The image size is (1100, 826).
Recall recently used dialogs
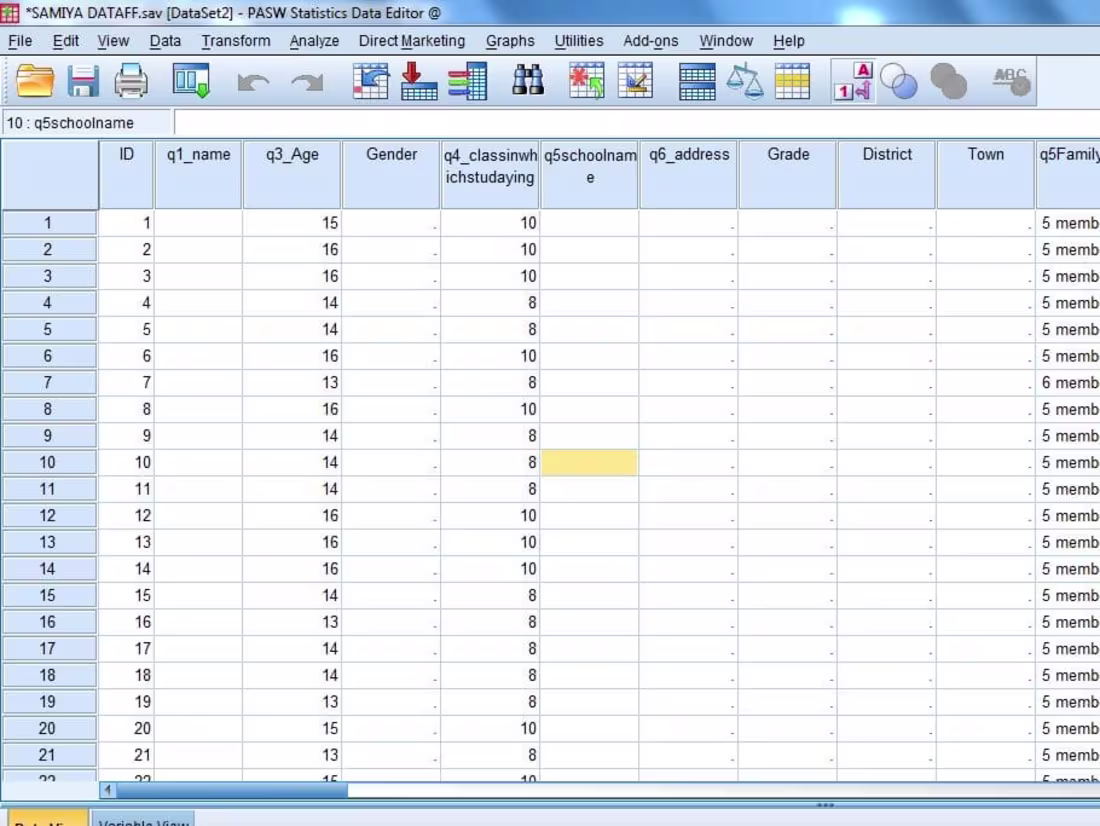(x=196, y=80)
